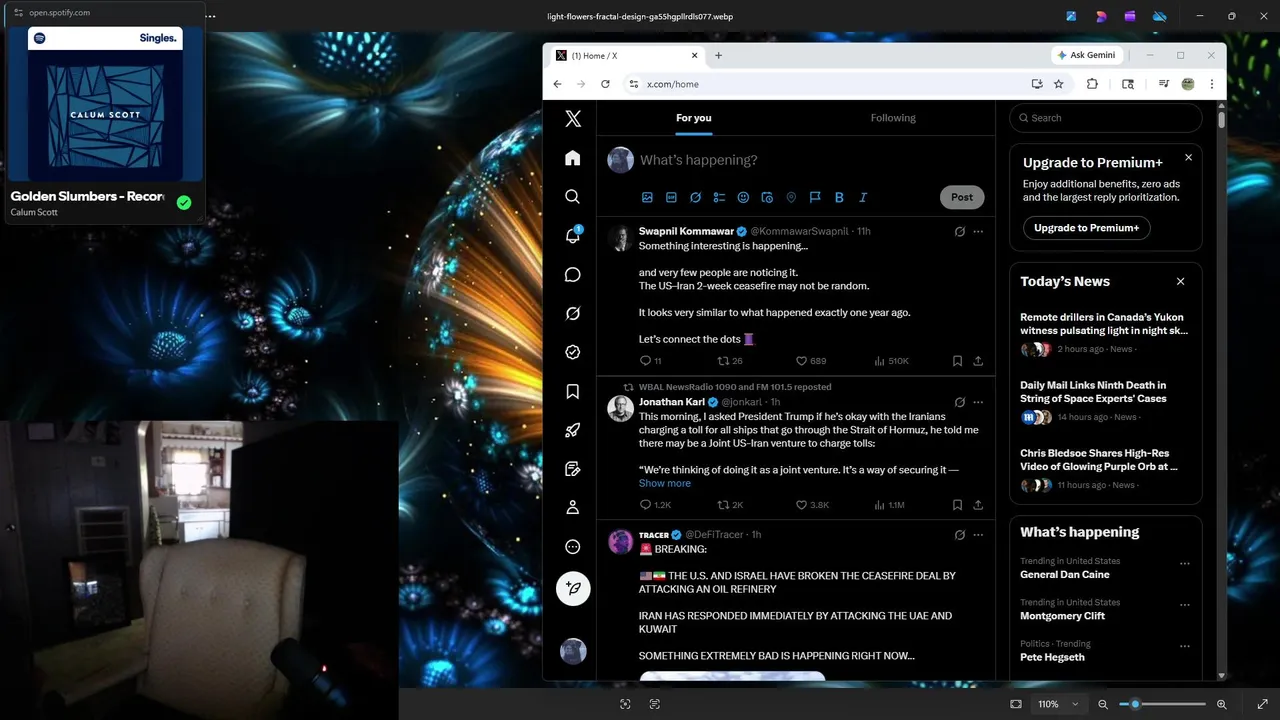The height and width of the screenshot is (720, 1280).
Task: Switch to the Following tab
Action: click(x=893, y=118)
